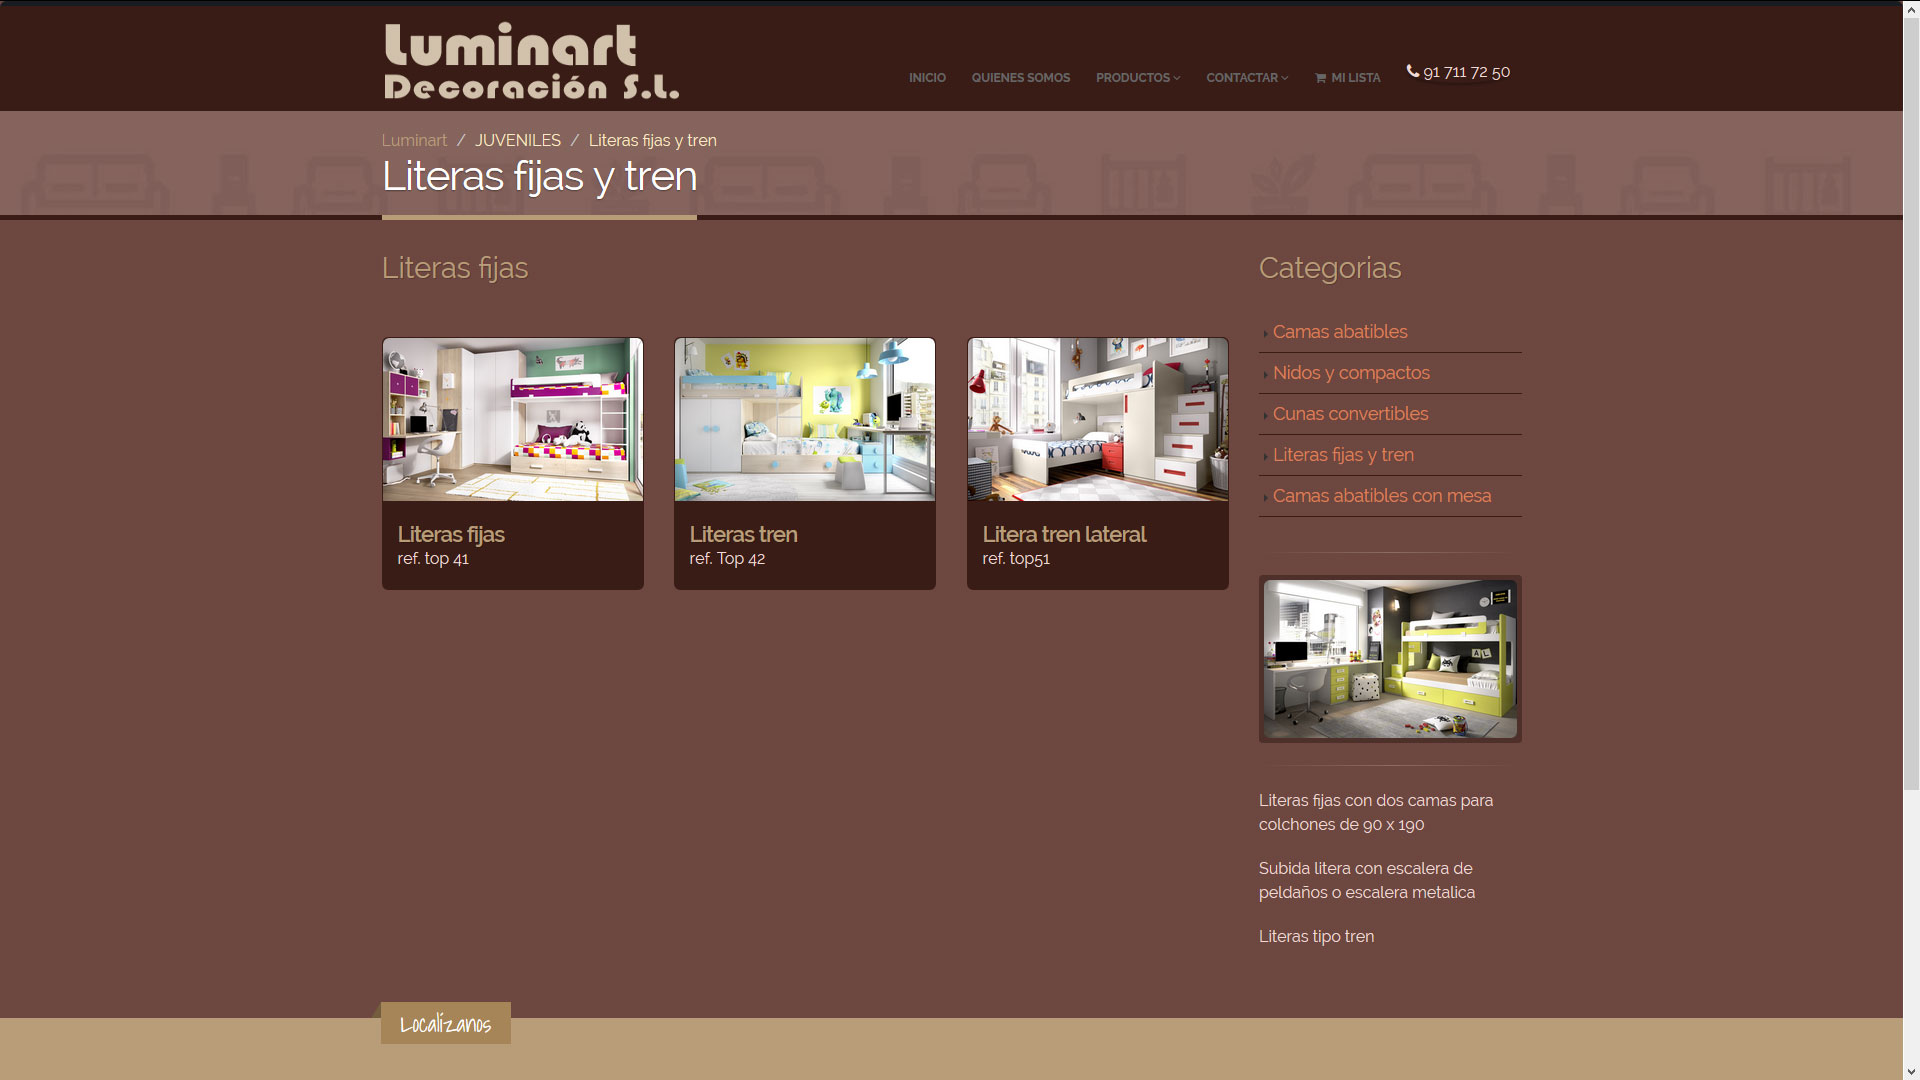Select the Cunas convertibles category
1920x1080 pixels.
(1349, 414)
